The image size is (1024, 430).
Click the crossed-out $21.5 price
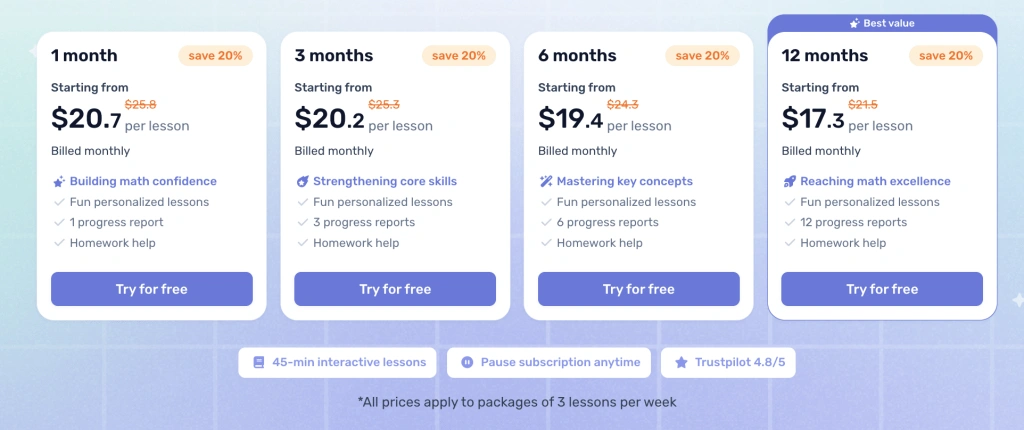coord(862,104)
